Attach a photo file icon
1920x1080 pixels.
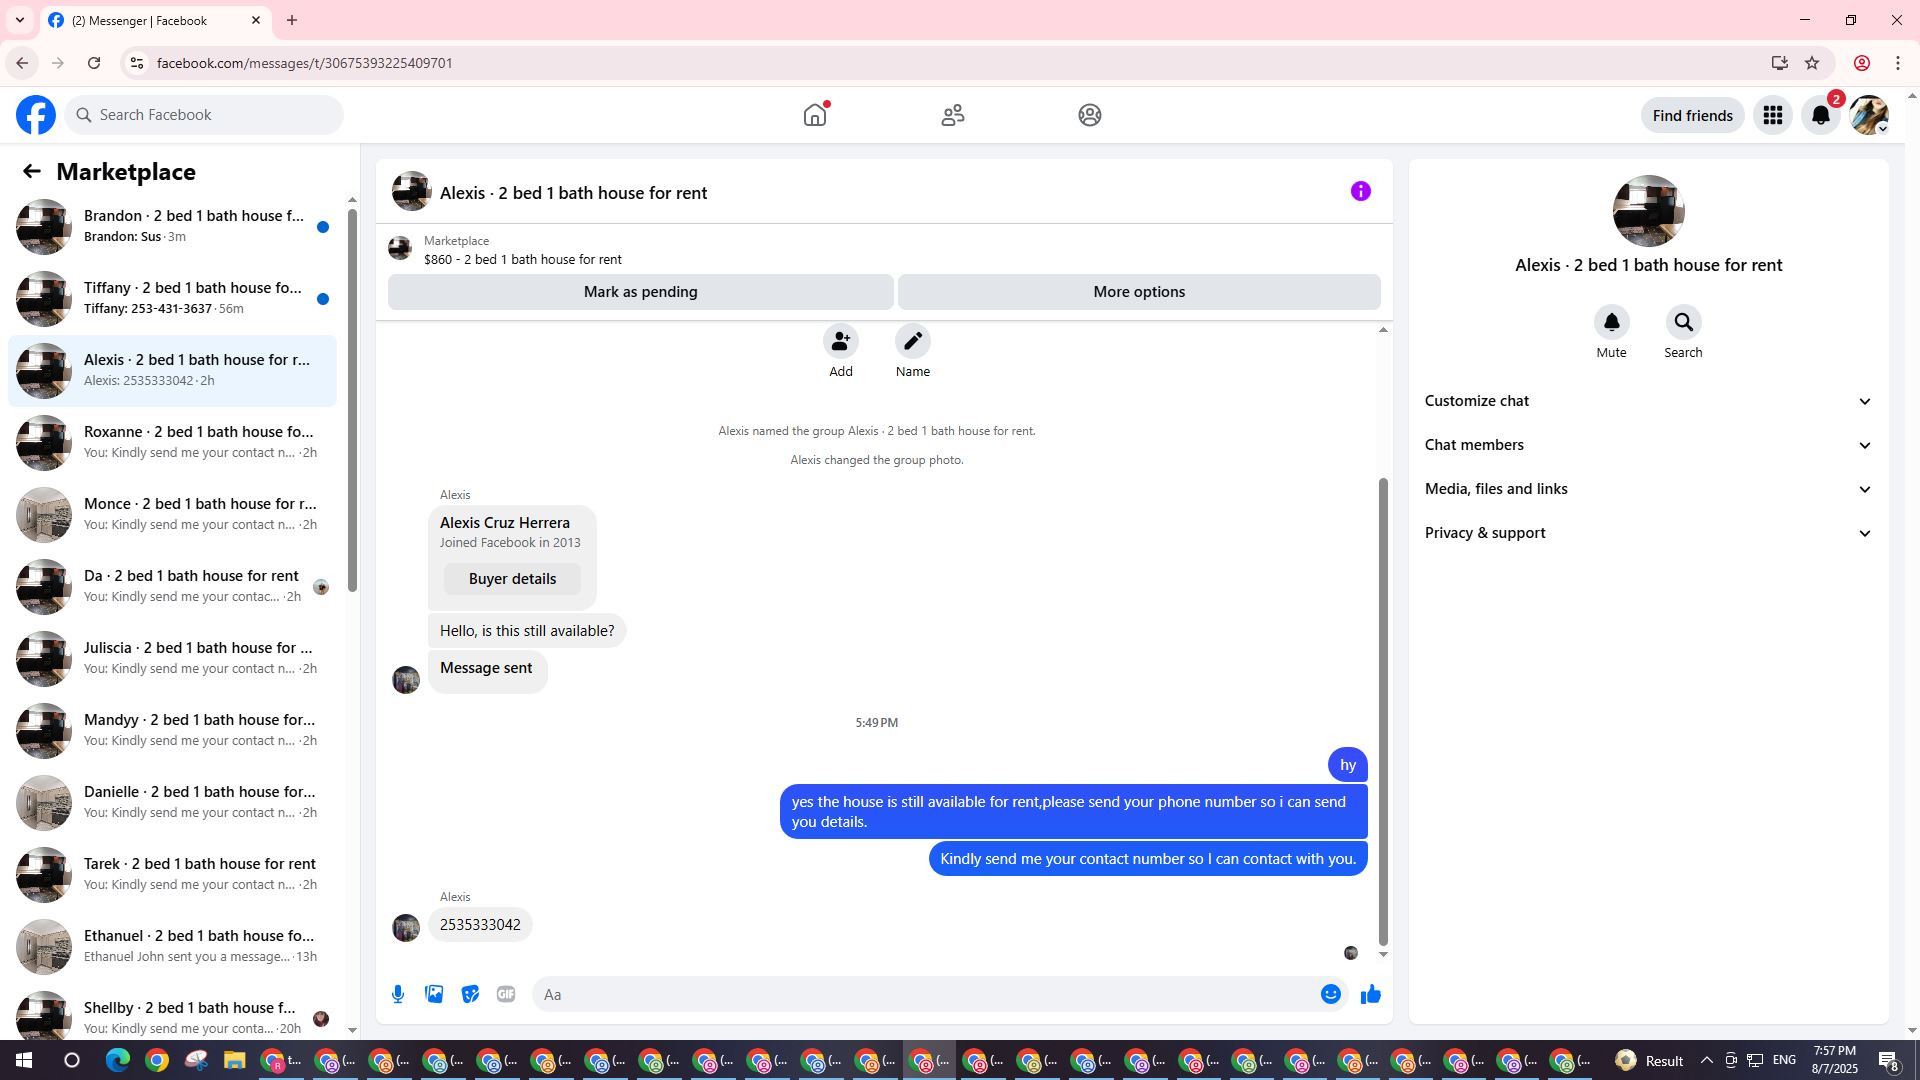pyautogui.click(x=434, y=994)
